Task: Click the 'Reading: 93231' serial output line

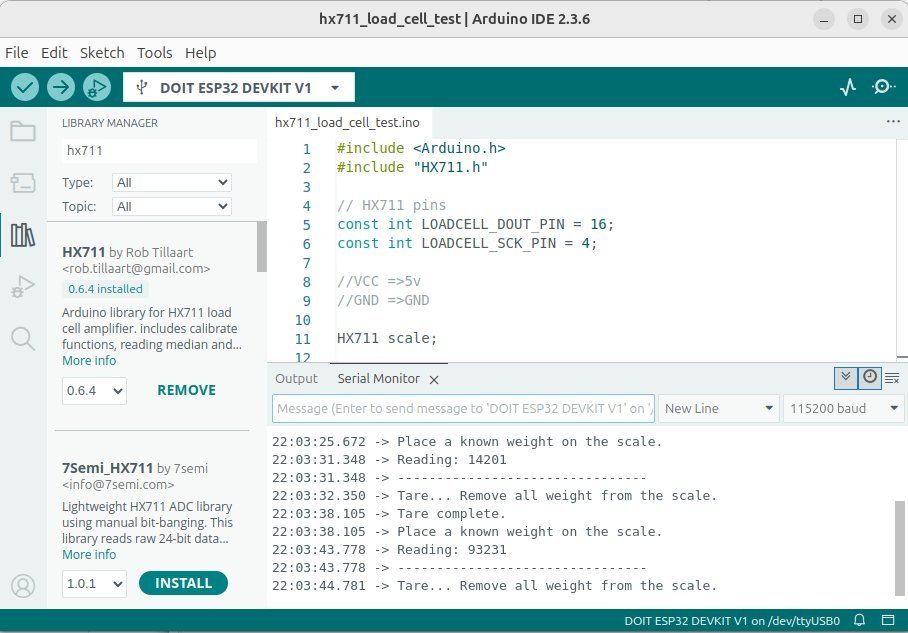Action: point(389,550)
